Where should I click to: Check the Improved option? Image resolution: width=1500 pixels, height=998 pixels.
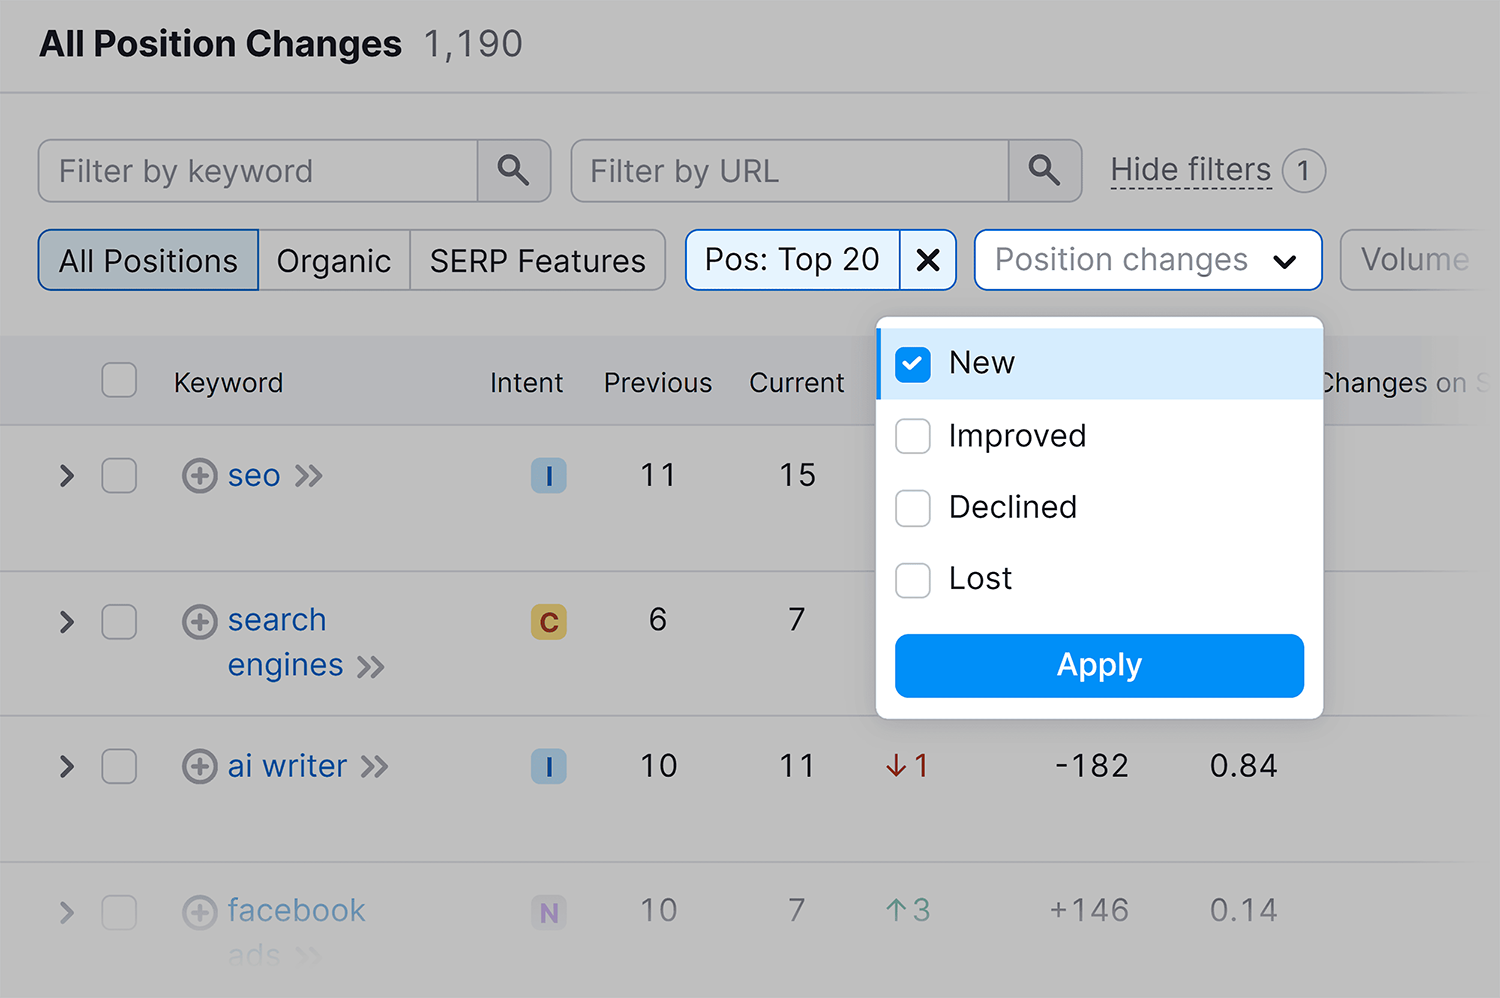click(913, 436)
